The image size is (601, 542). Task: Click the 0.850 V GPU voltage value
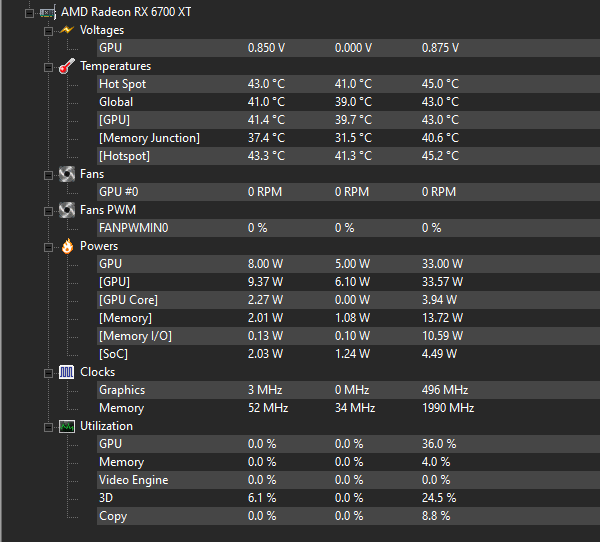click(266, 48)
